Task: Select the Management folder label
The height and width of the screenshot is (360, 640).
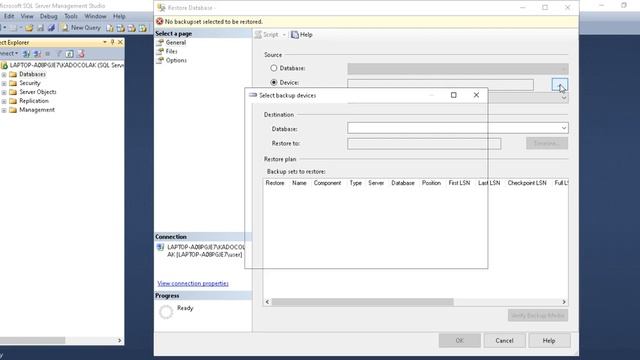Action: click(x=37, y=110)
